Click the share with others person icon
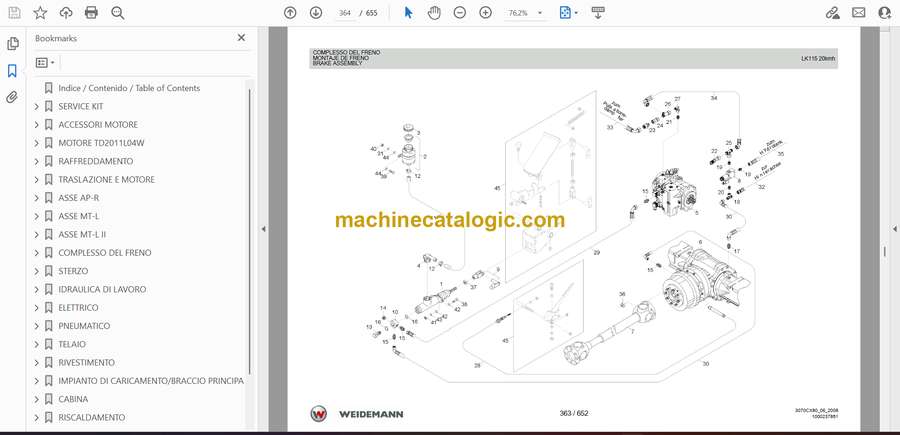The width and height of the screenshot is (900, 435). coord(885,13)
